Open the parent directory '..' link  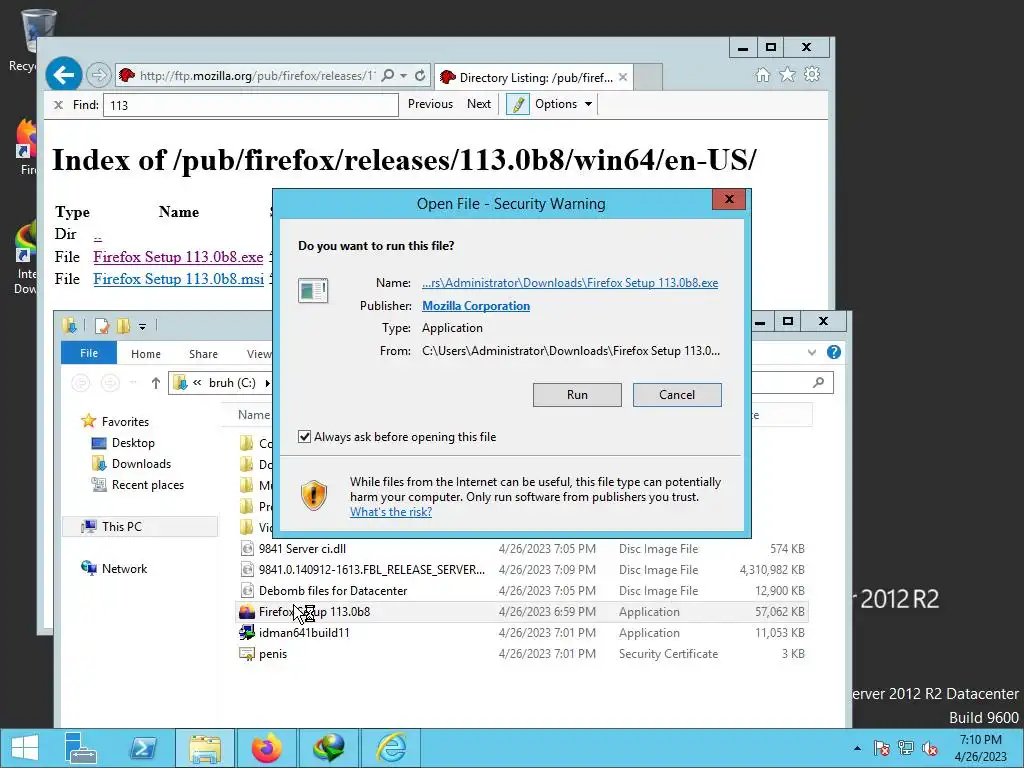[x=97, y=235]
